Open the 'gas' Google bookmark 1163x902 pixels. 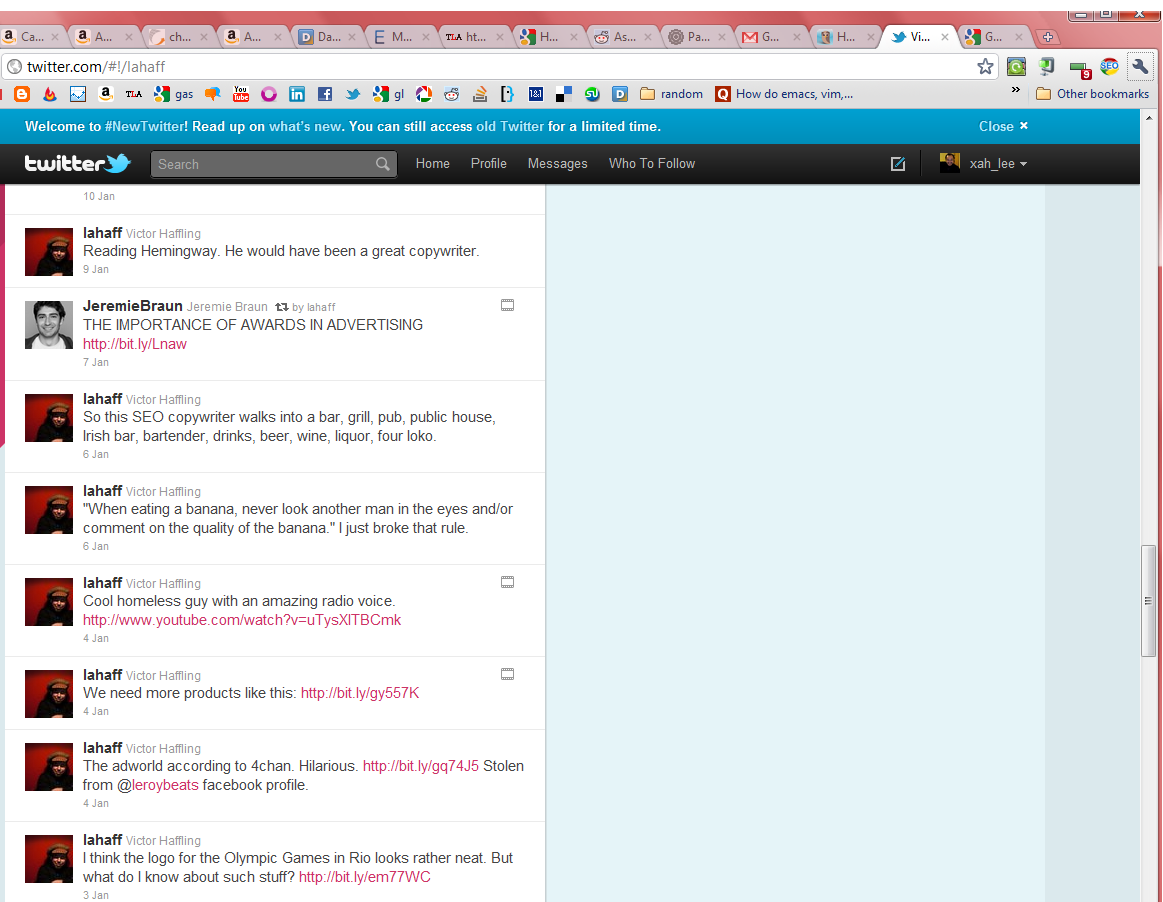[x=174, y=94]
